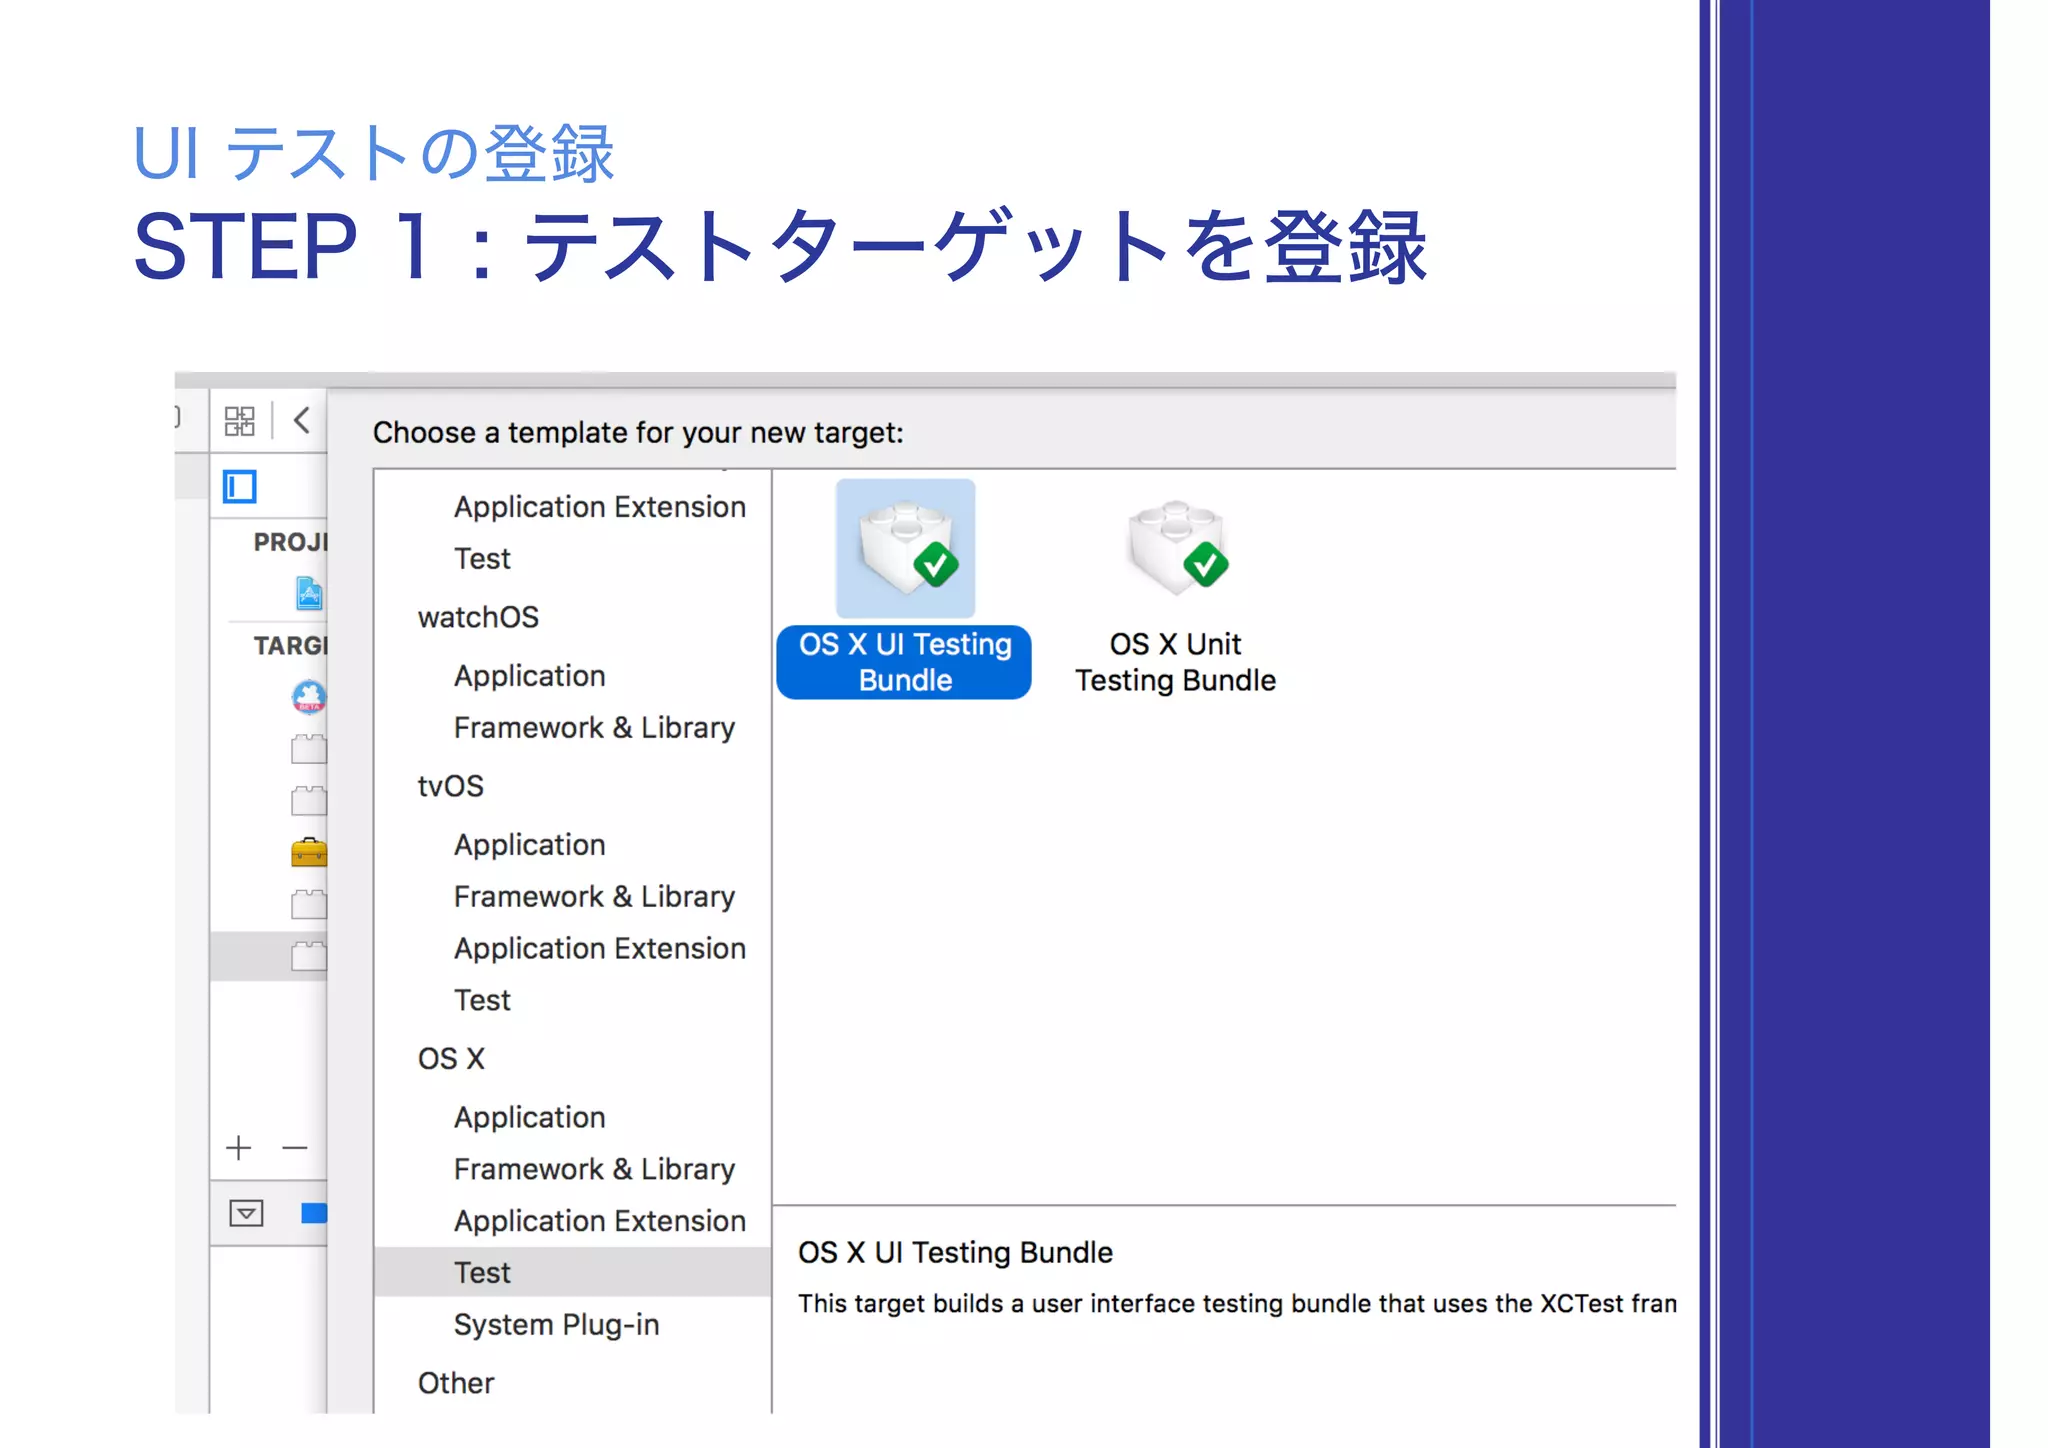Screen dimensions: 2048x1448
Task: Click the blue indicator beside filter box
Action: pos(314,1213)
